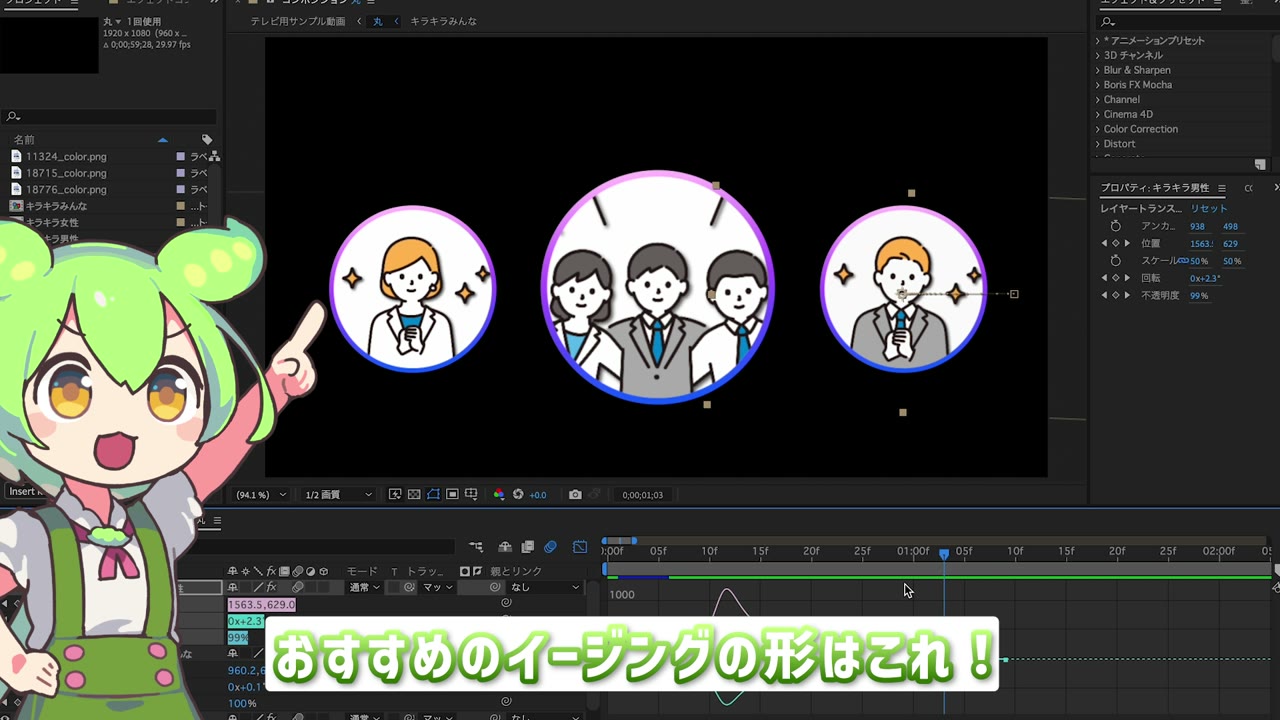Open resolution dropdown showing 1/2画質
The image size is (1280, 720).
pos(338,494)
